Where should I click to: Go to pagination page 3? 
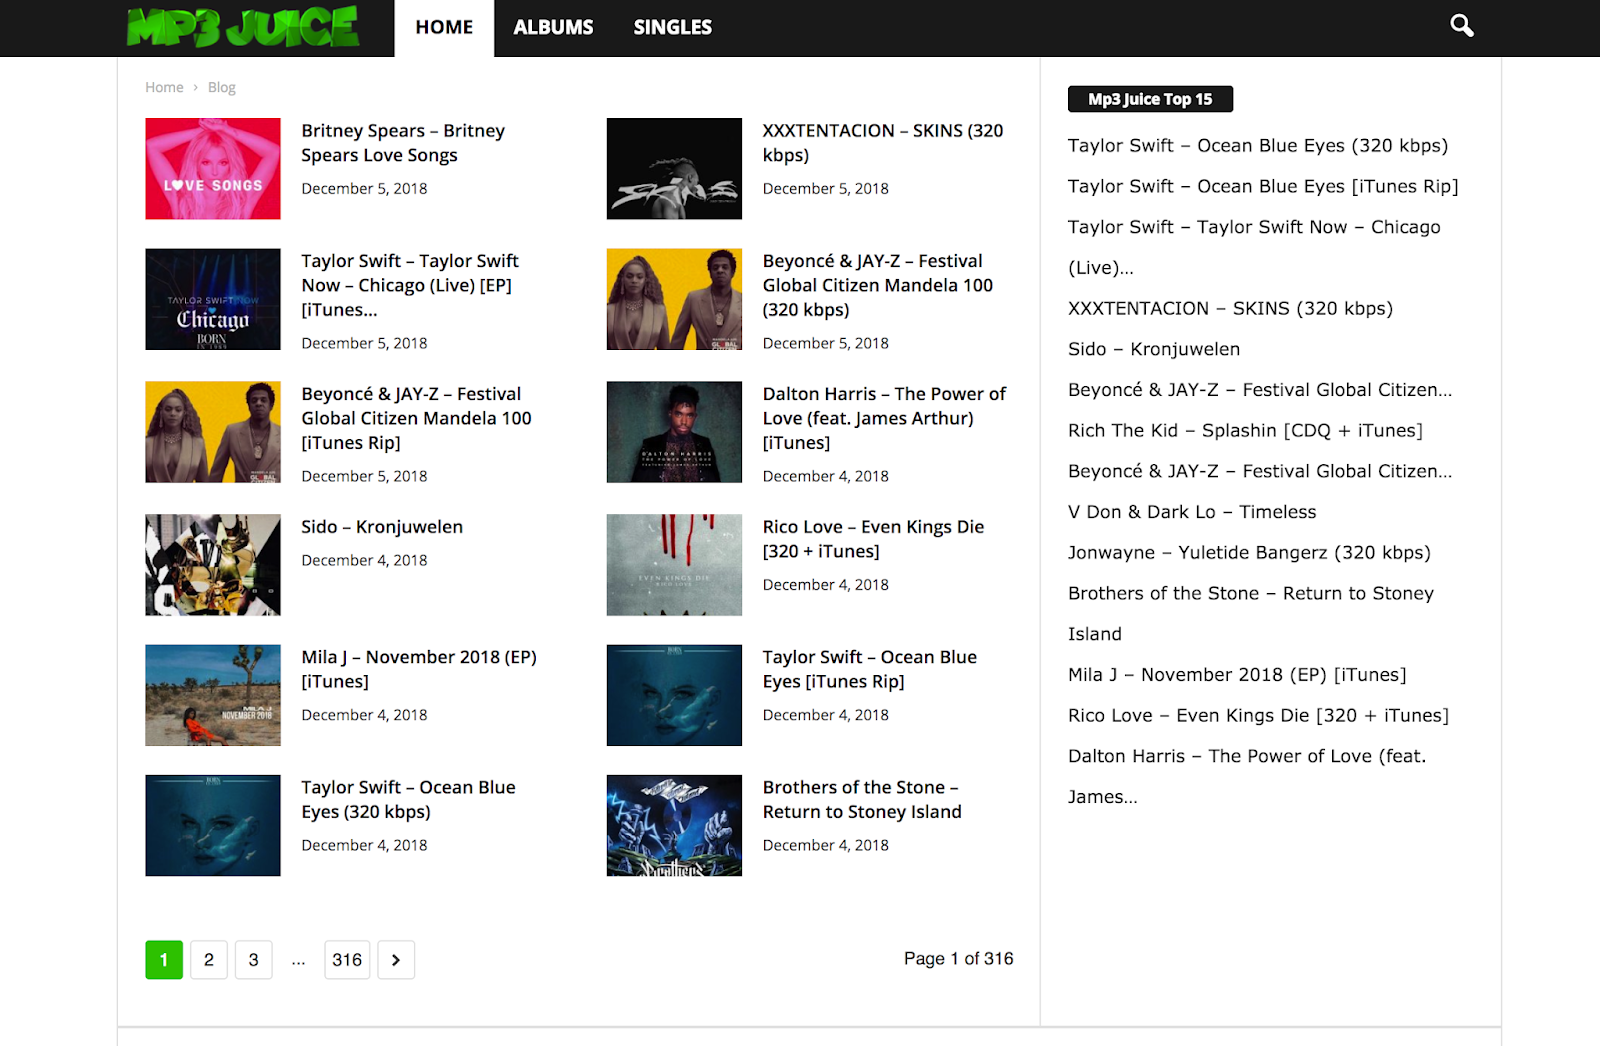[254, 960]
